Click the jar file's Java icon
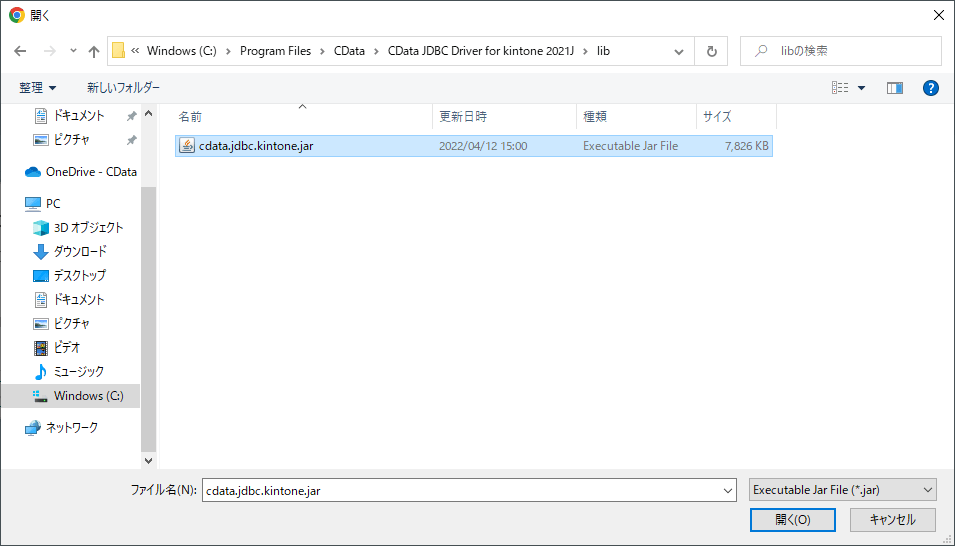955x546 pixels. tap(187, 146)
